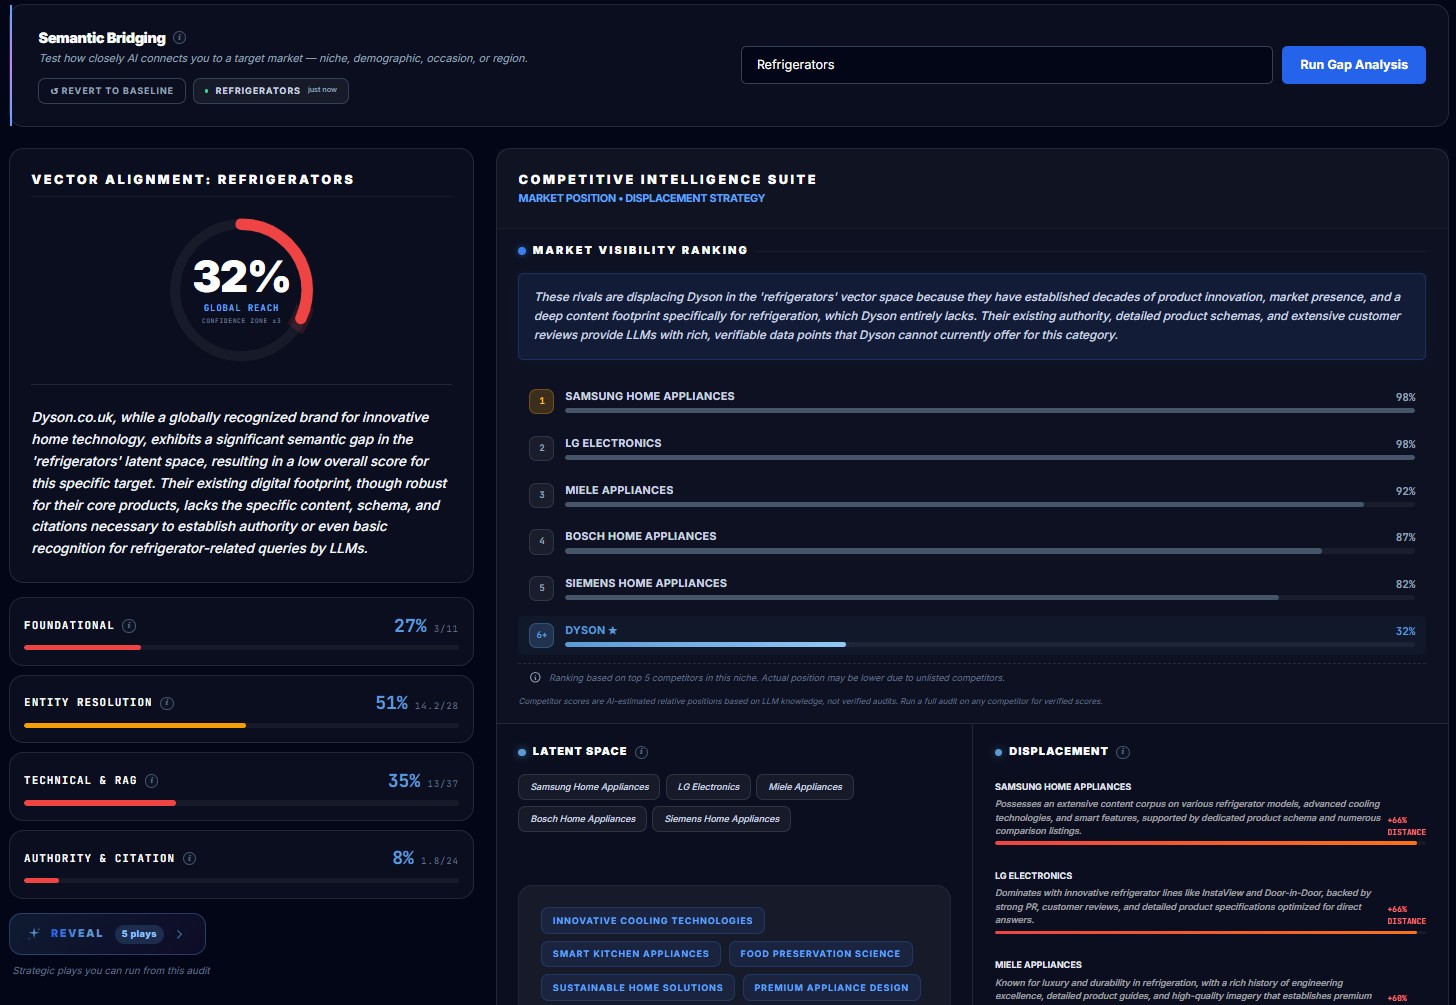1456x1005 pixels.
Task: Click rank 2 badge for LG Electronics
Action: click(542, 448)
